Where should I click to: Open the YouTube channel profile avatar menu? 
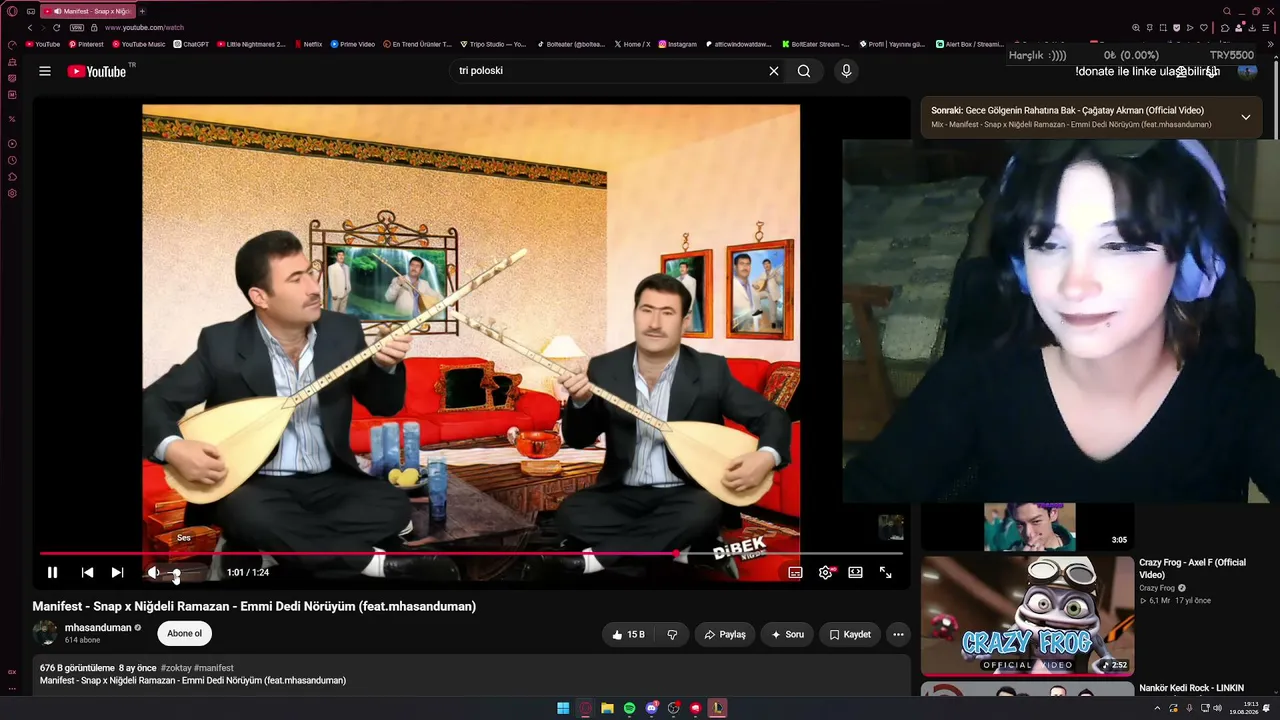click(x=1247, y=71)
